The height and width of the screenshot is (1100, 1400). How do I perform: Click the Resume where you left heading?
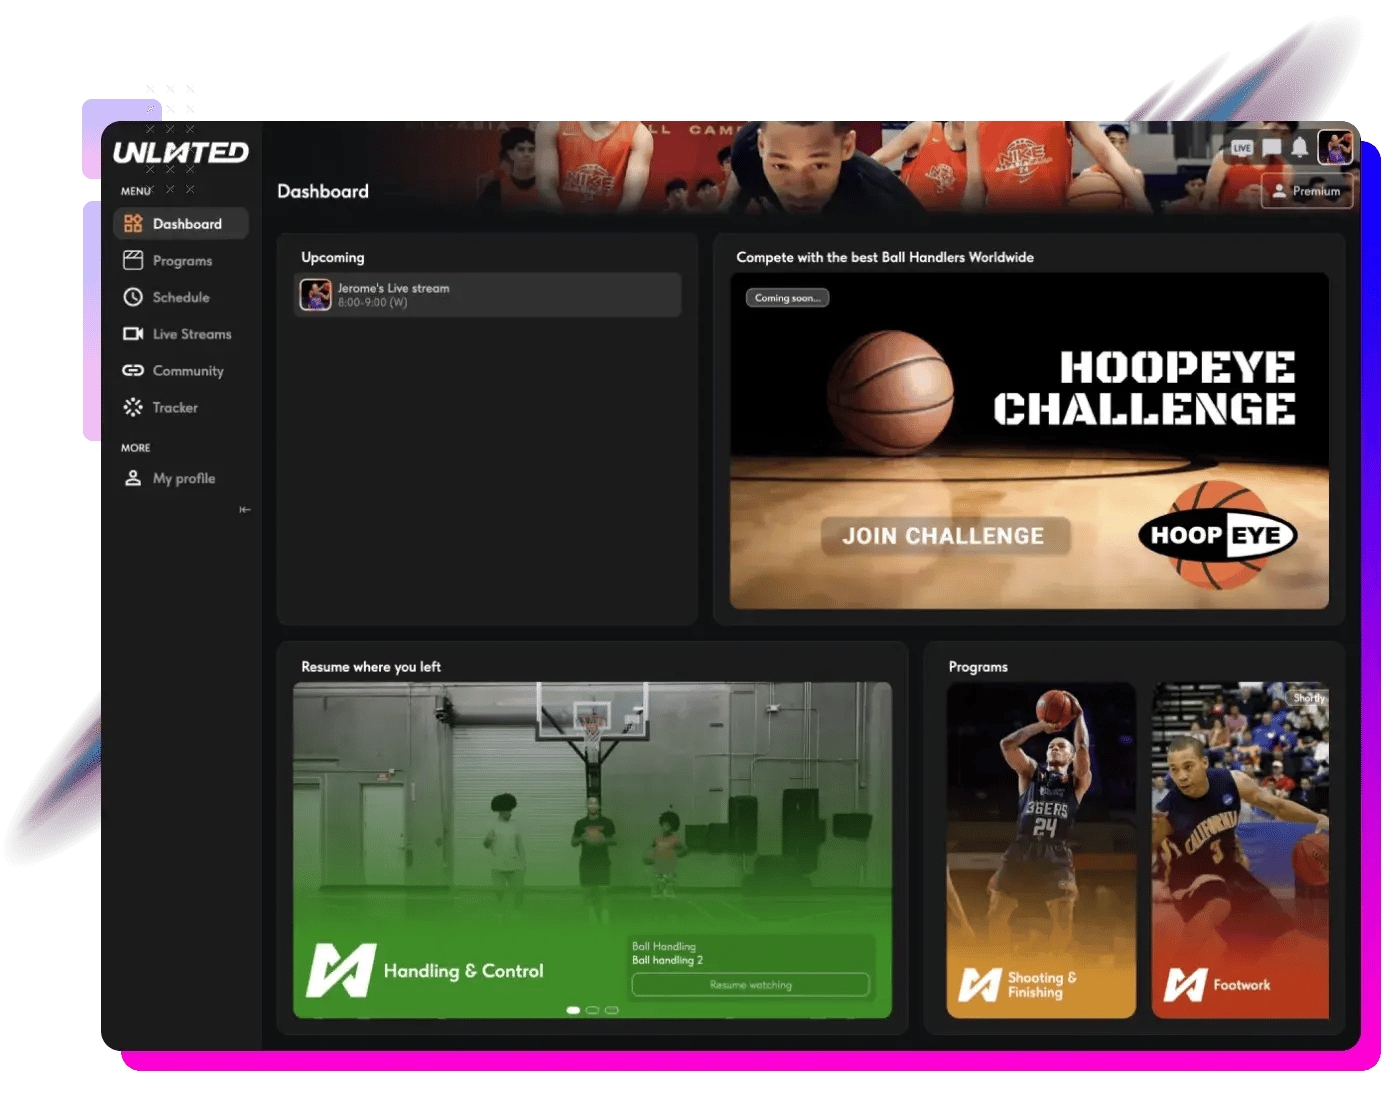pos(371,667)
